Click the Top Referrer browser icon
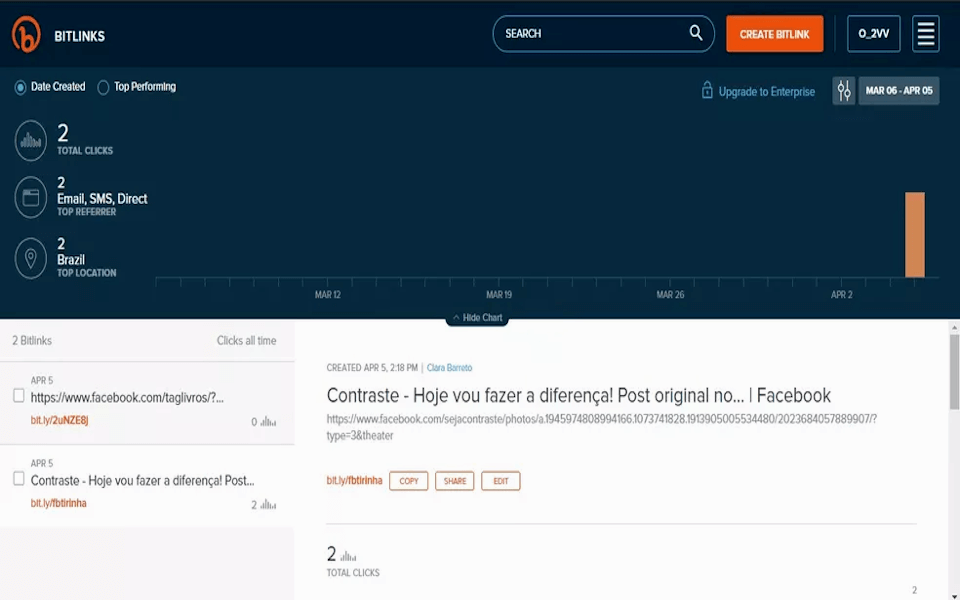The width and height of the screenshot is (960, 600). [x=31, y=197]
